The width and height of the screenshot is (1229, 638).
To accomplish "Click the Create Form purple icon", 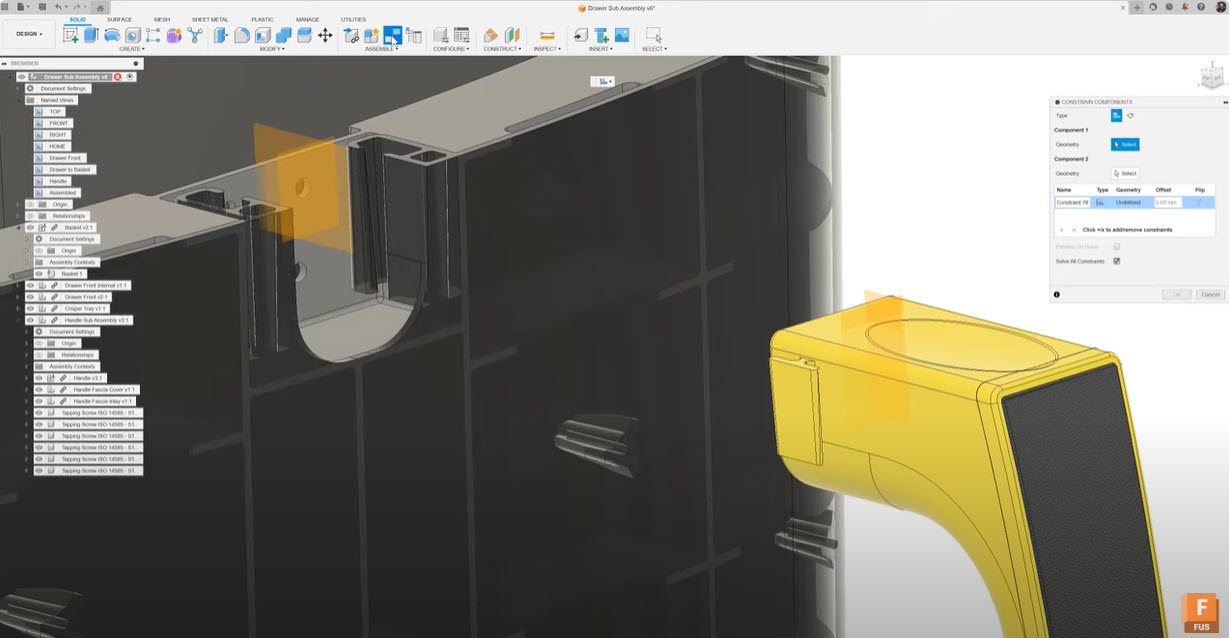I will click(x=174, y=35).
